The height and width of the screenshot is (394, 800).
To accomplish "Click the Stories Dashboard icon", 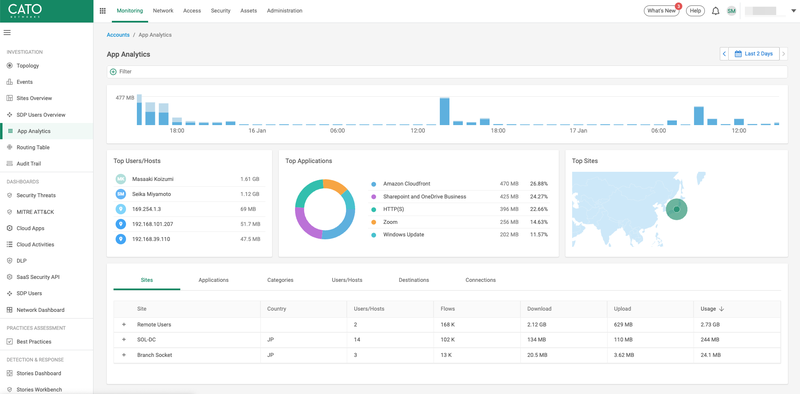I will point(10,373).
